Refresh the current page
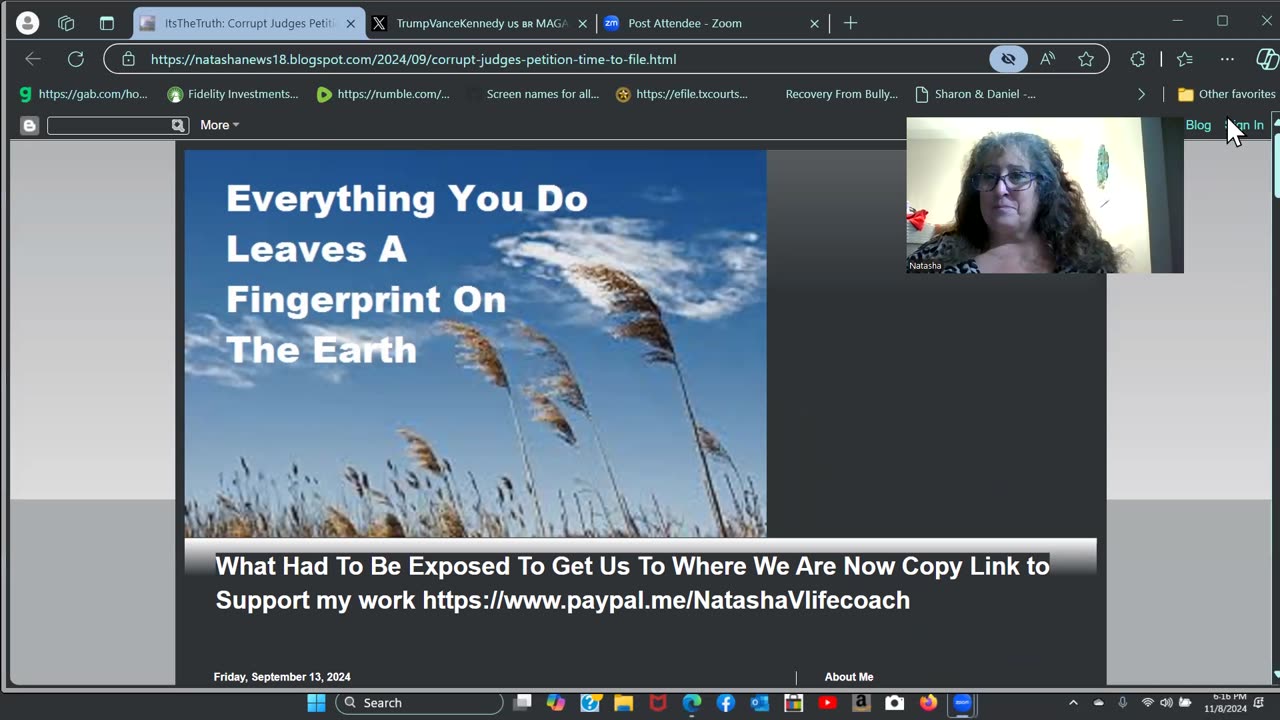The image size is (1280, 720). click(x=75, y=59)
